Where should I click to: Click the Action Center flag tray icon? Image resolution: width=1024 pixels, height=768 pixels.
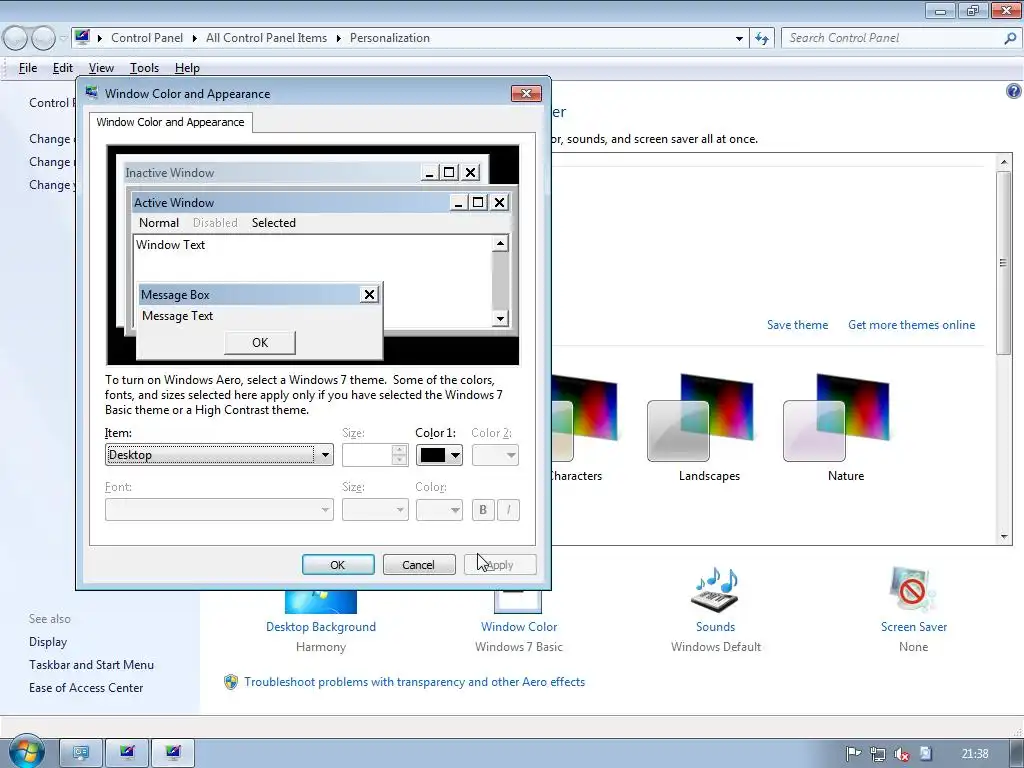tap(853, 754)
